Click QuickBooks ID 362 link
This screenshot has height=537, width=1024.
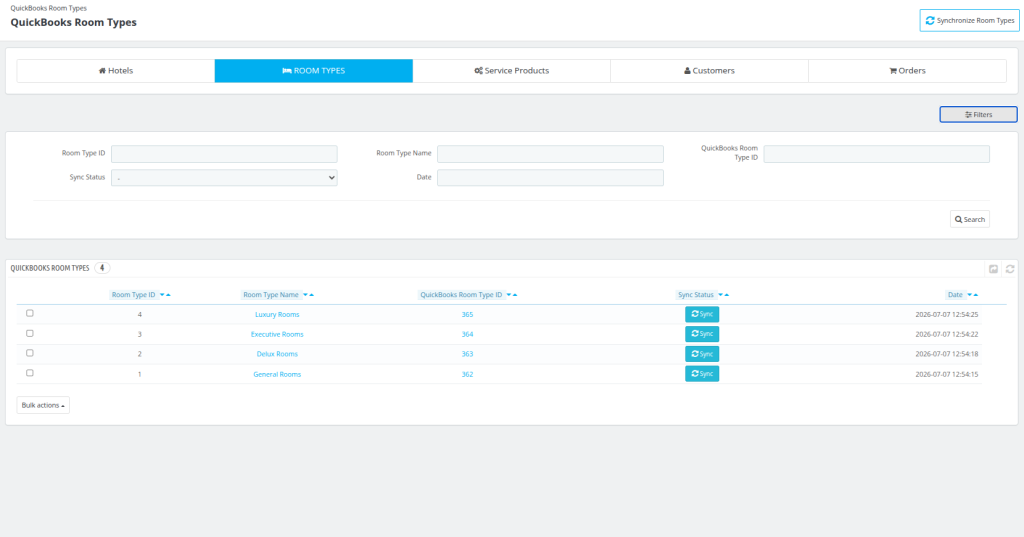point(467,374)
